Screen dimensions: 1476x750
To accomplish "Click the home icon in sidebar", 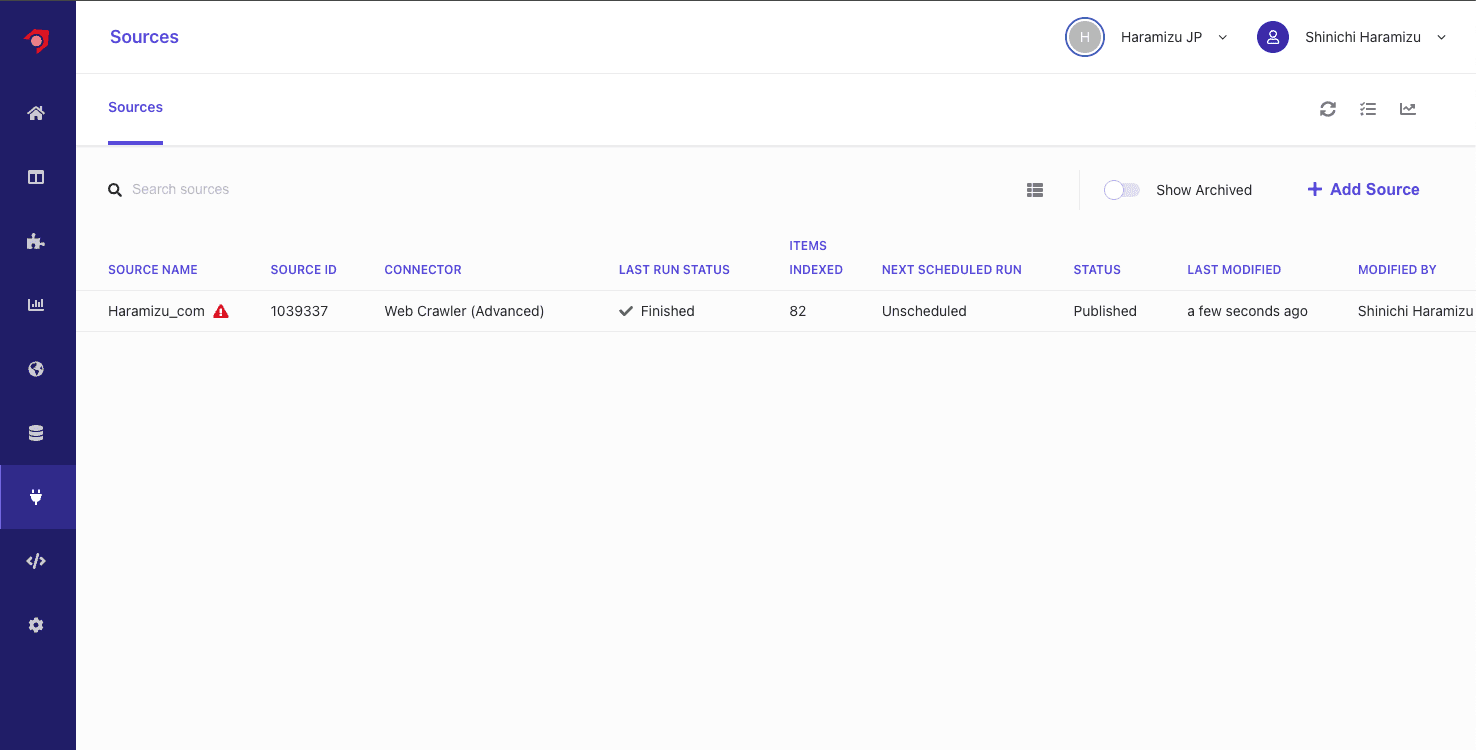I will 36,113.
